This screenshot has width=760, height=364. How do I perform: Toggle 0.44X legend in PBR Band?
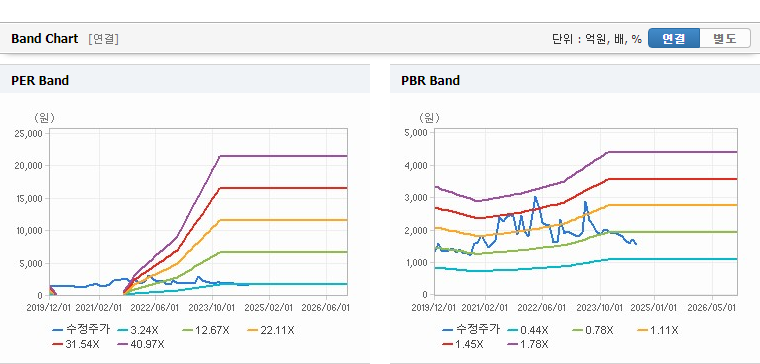pos(527,330)
